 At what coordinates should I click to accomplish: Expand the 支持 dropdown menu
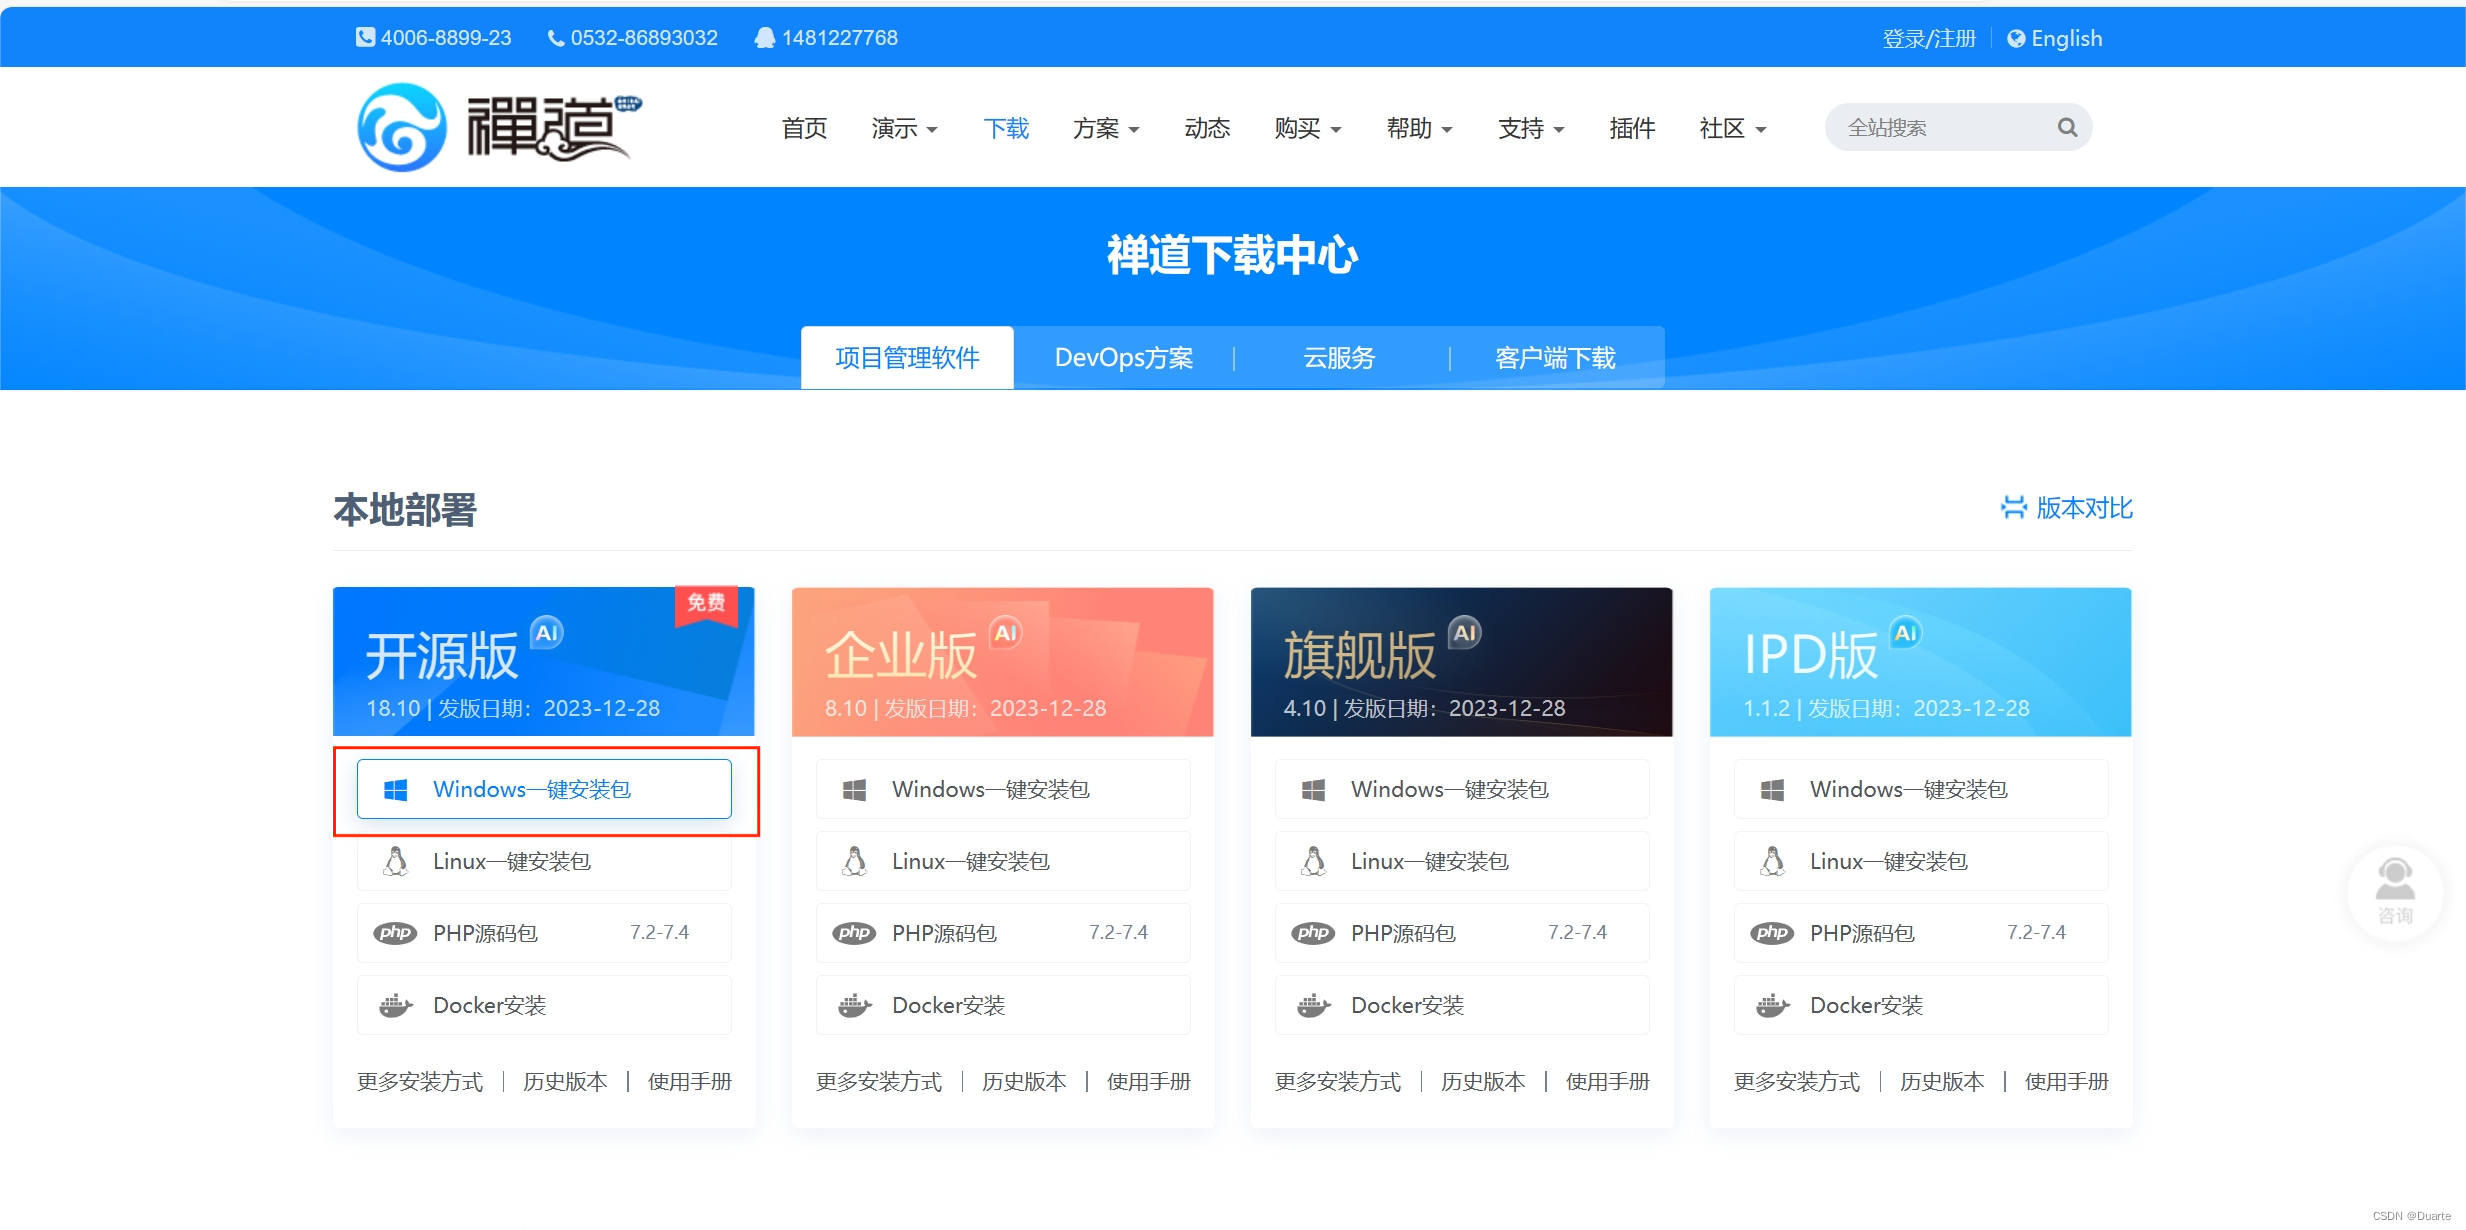(1532, 128)
